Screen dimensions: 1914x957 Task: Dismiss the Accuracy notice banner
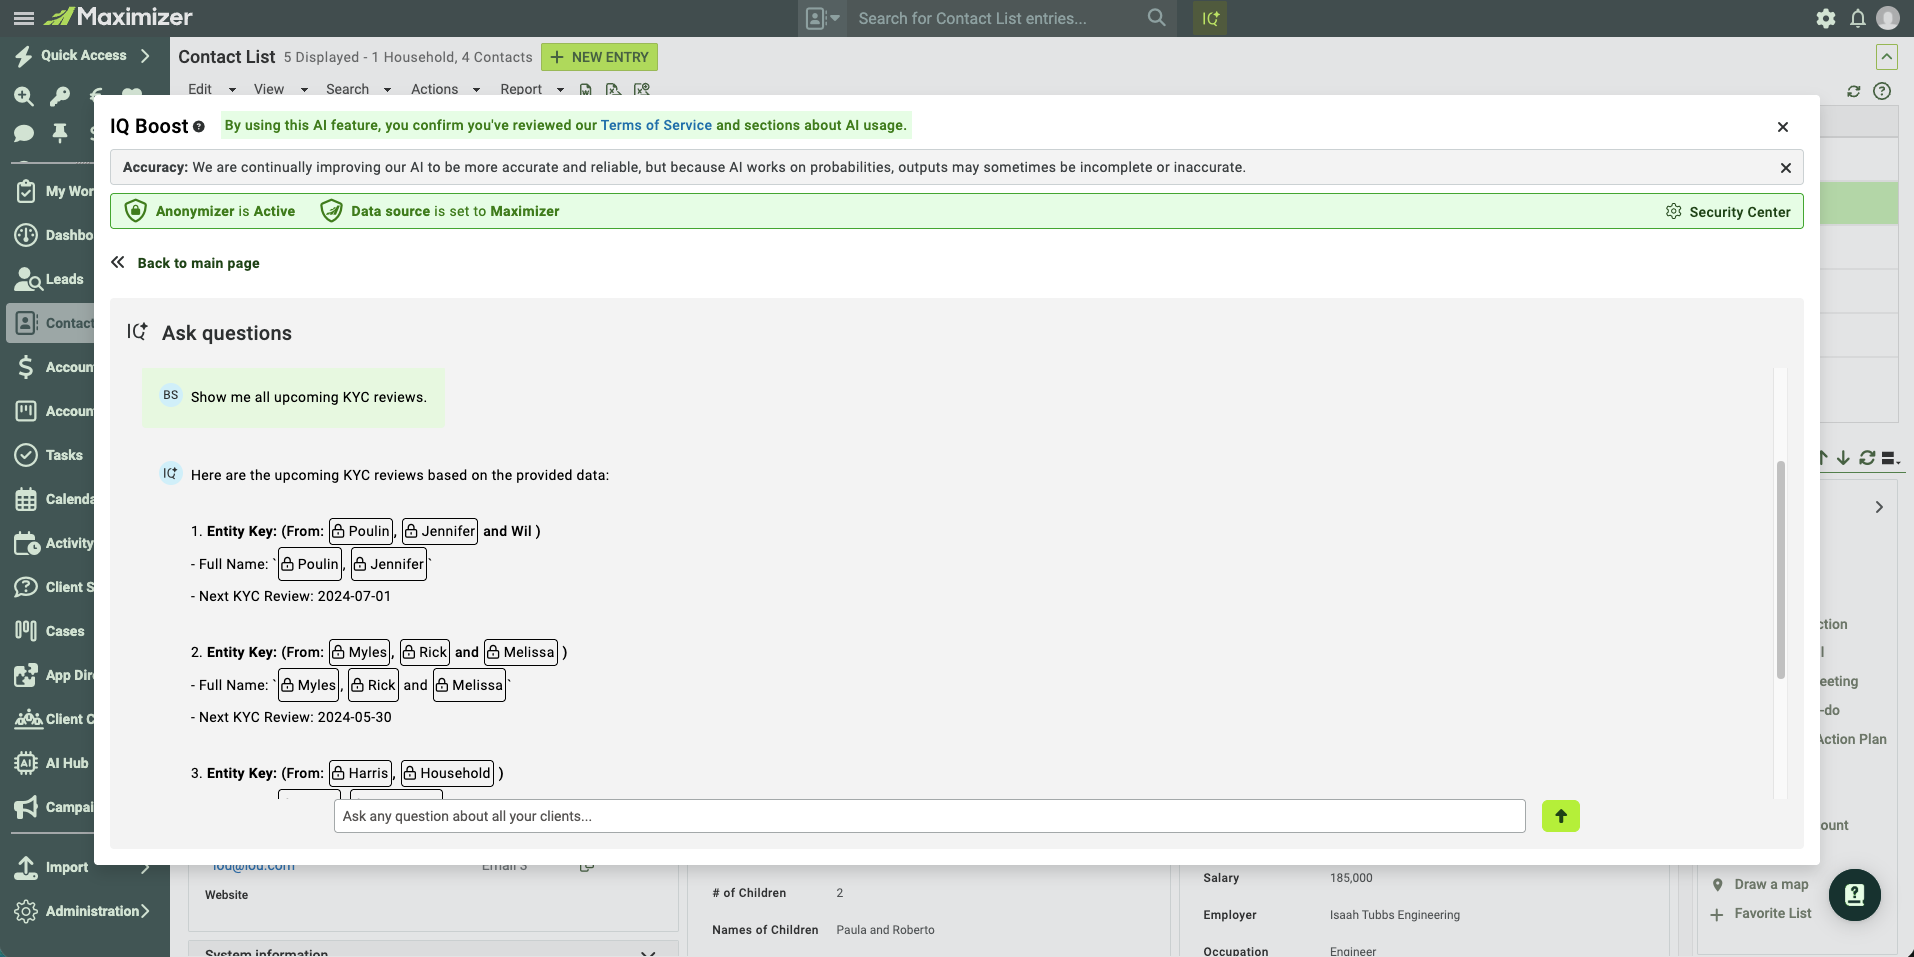(x=1785, y=168)
